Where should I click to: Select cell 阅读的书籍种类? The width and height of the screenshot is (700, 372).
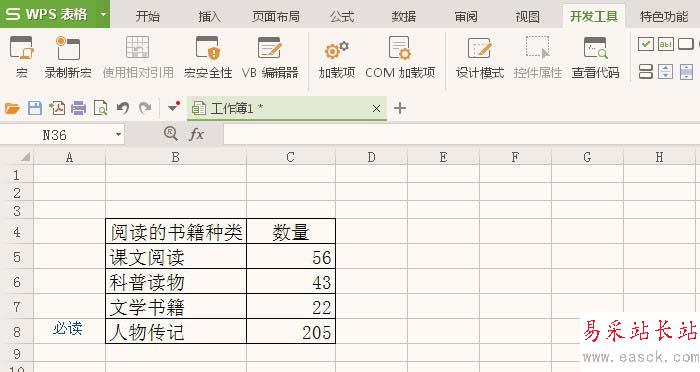click(x=176, y=231)
